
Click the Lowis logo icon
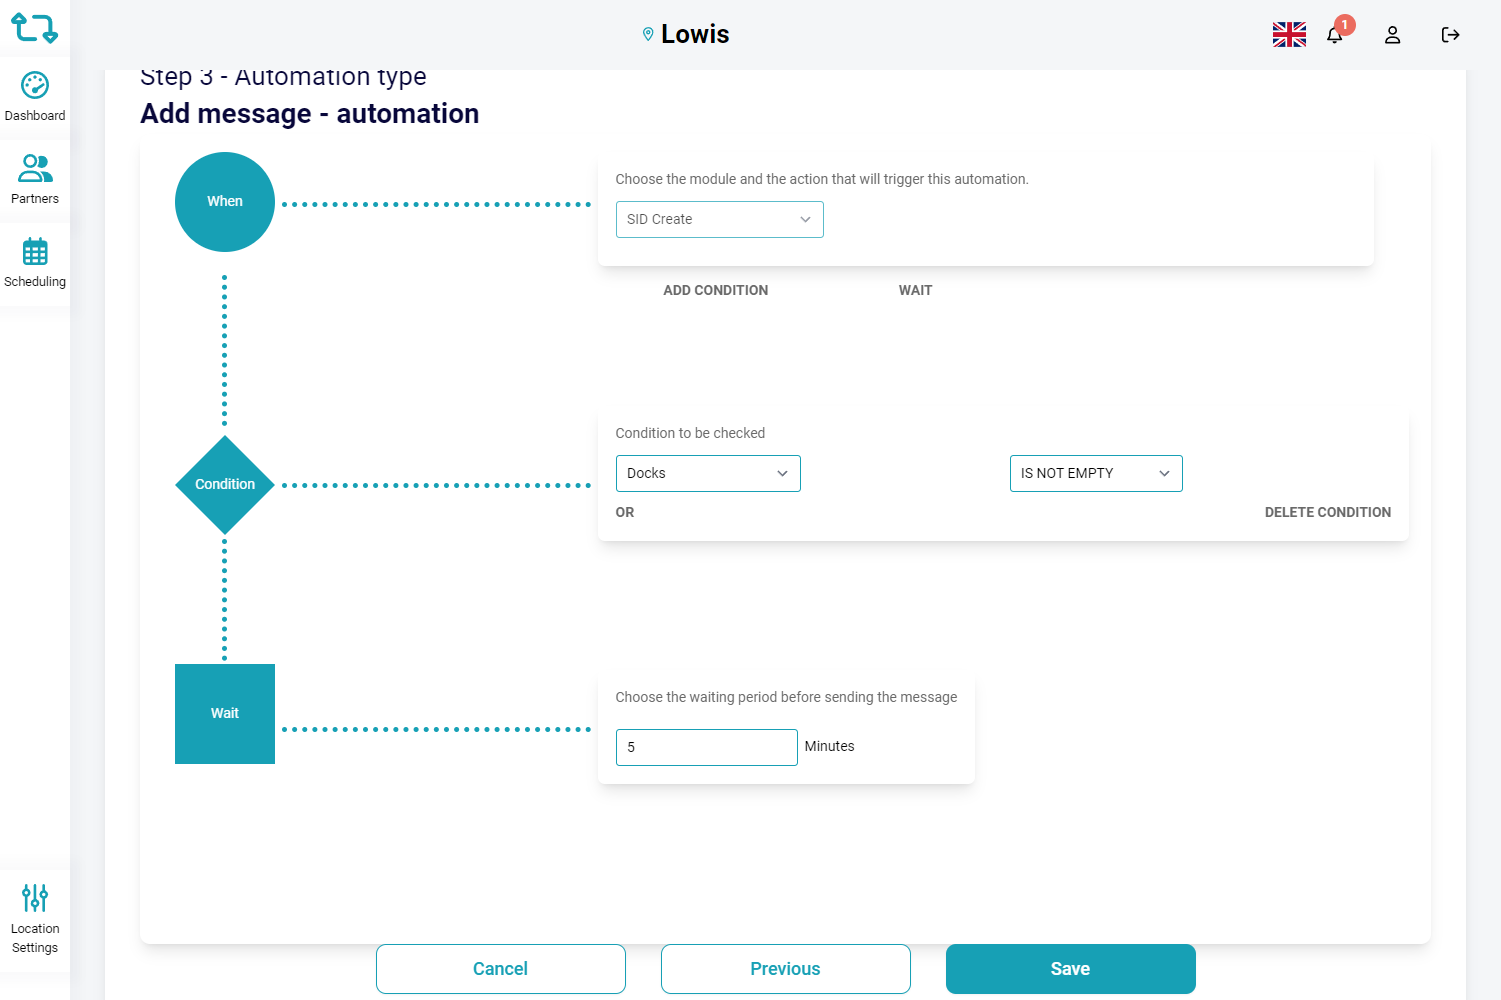pyautogui.click(x=34, y=28)
